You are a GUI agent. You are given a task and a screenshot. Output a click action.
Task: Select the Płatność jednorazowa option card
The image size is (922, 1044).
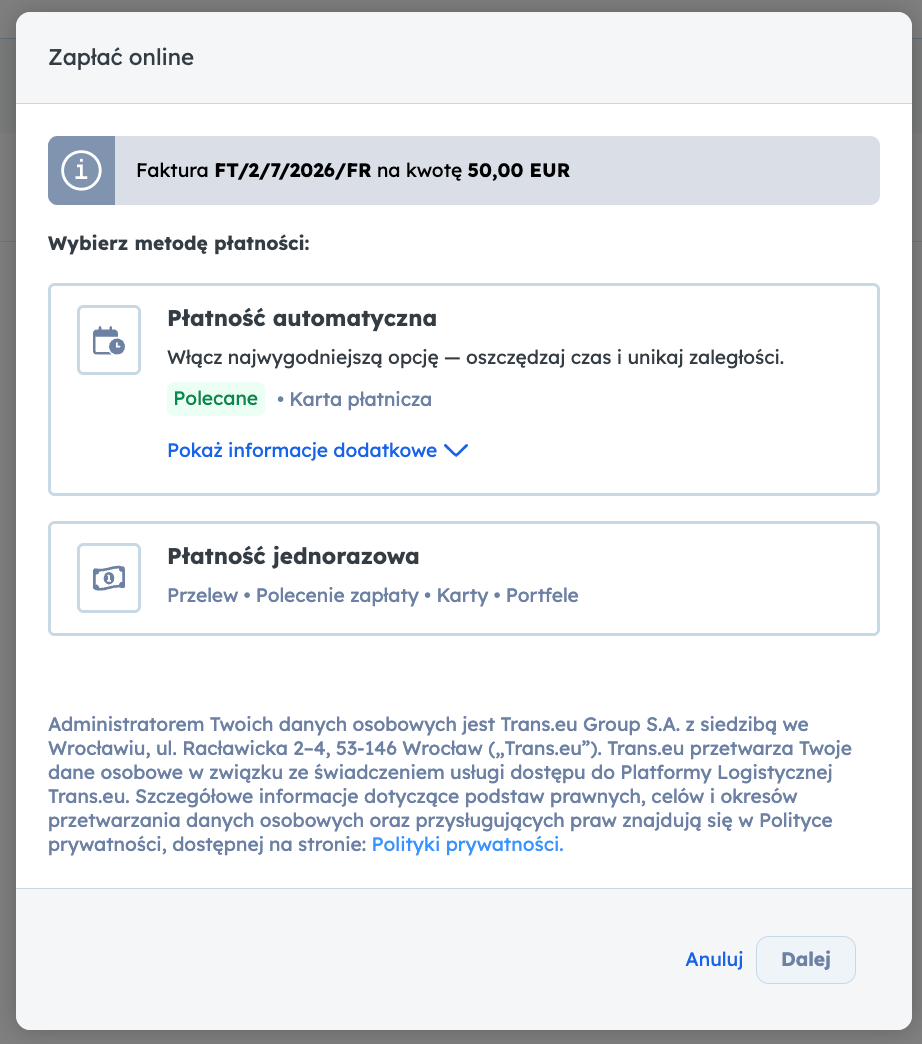pyautogui.click(x=464, y=579)
